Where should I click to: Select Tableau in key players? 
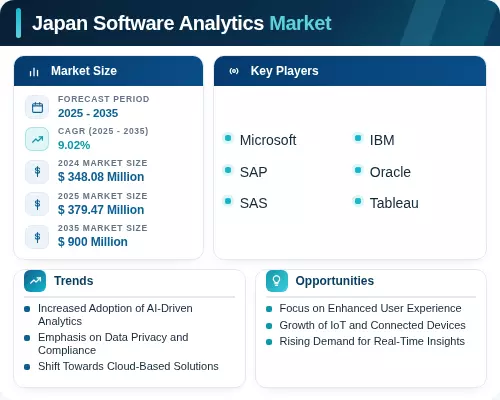394,203
